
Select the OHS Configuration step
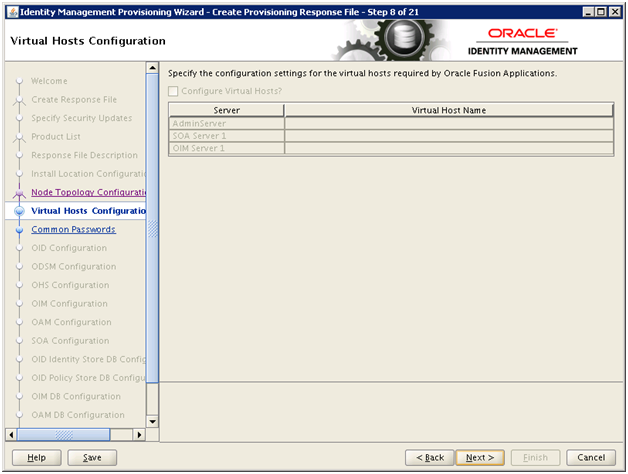tap(70, 285)
